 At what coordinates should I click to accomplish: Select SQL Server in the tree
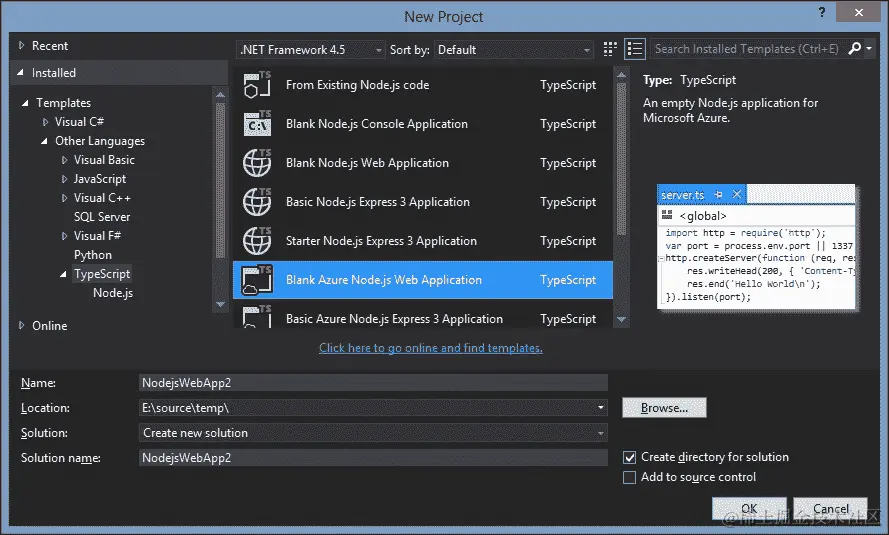tap(102, 217)
